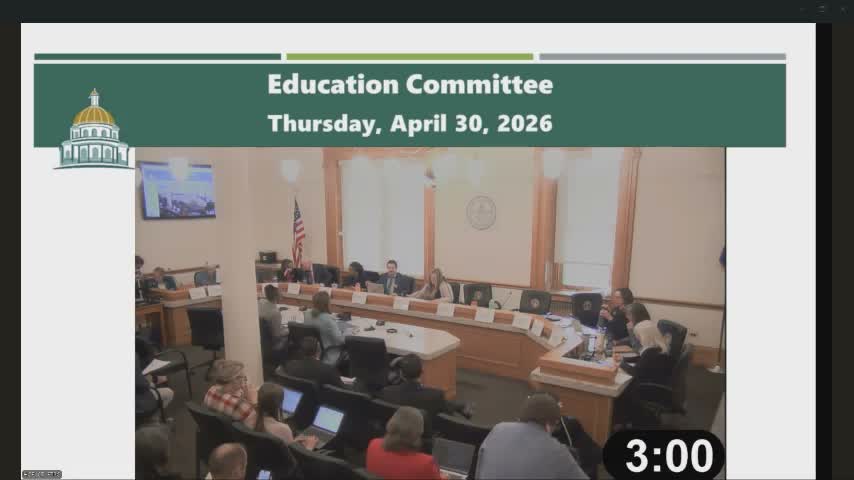Click the date "Thursday, April 30, 2026"
Viewport: 854px width, 480px height.
coord(410,124)
